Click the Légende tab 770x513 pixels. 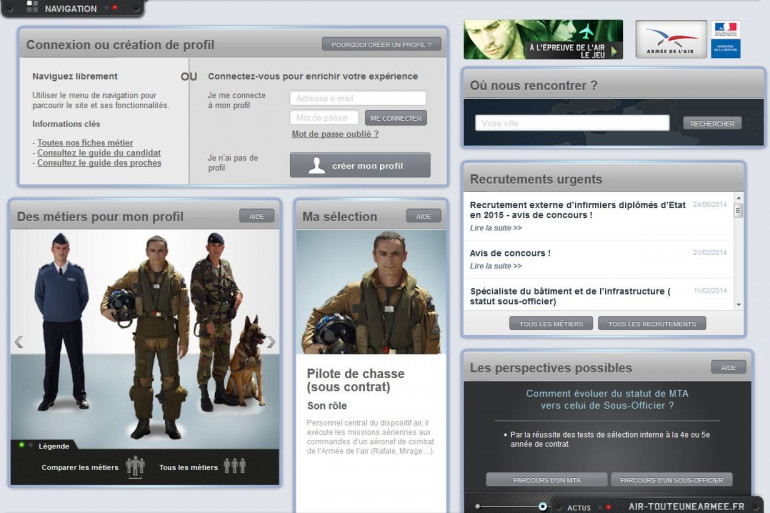(54, 446)
